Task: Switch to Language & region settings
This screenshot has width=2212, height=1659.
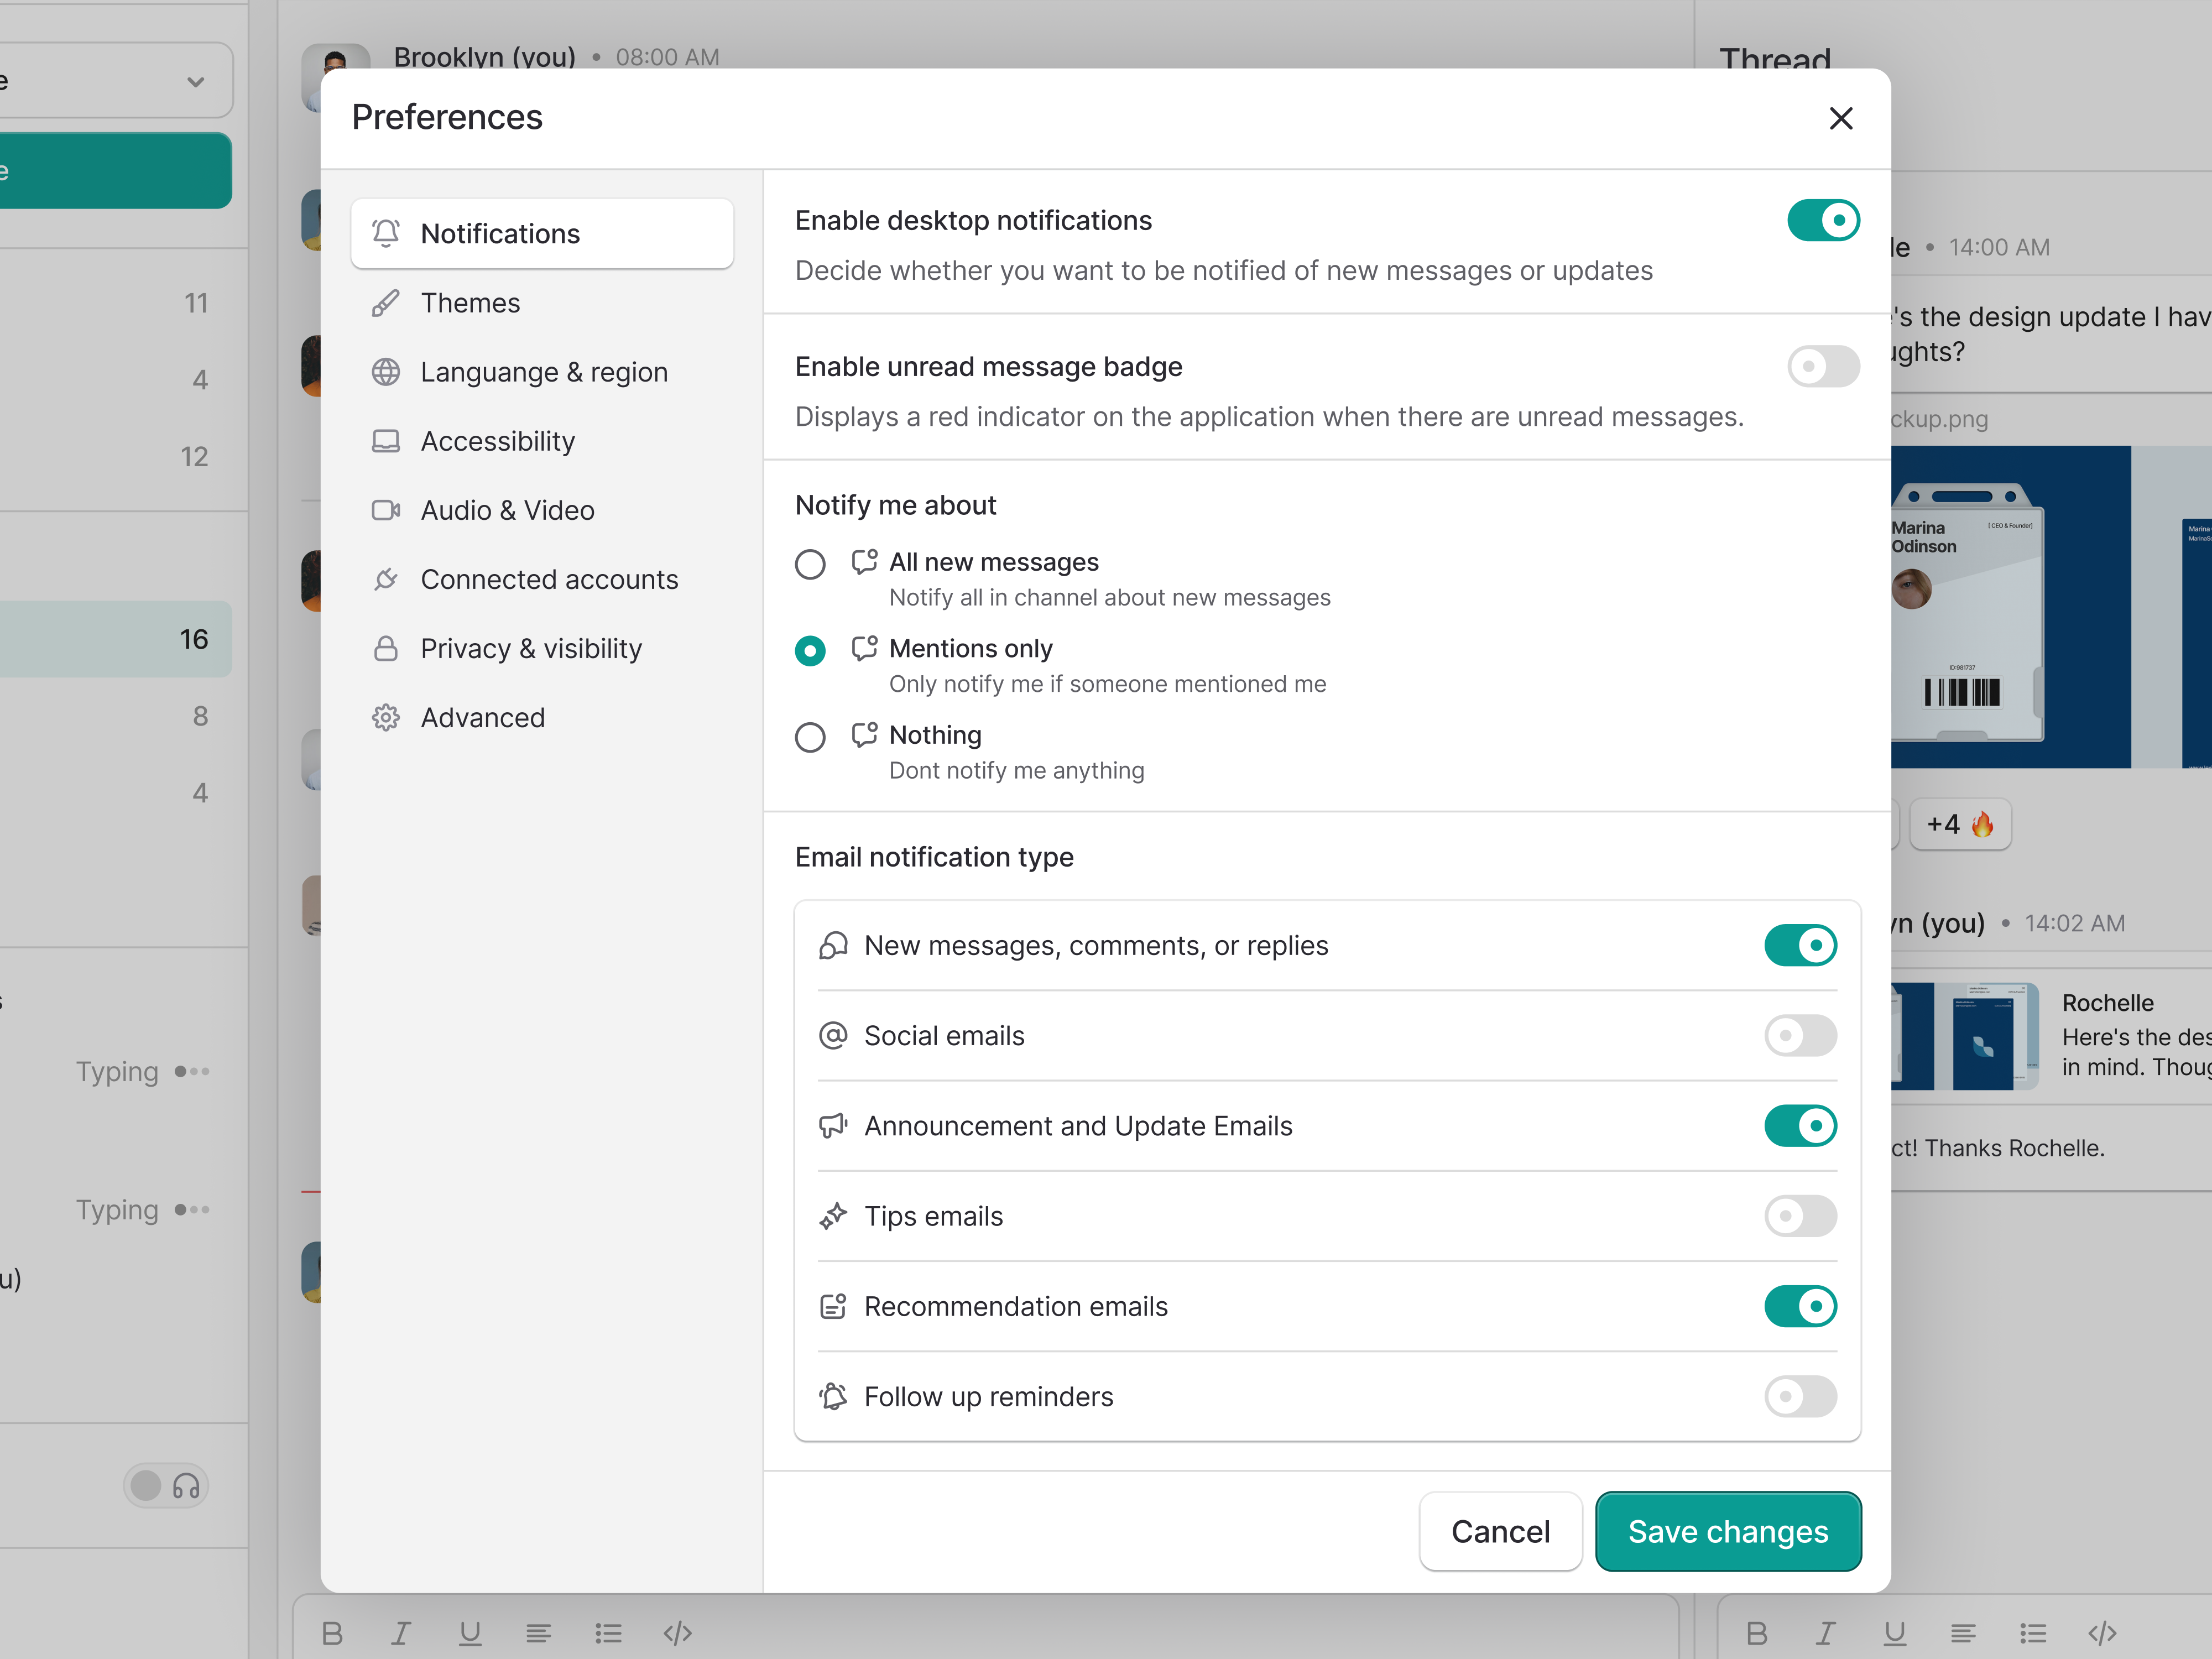Action: pos(545,371)
